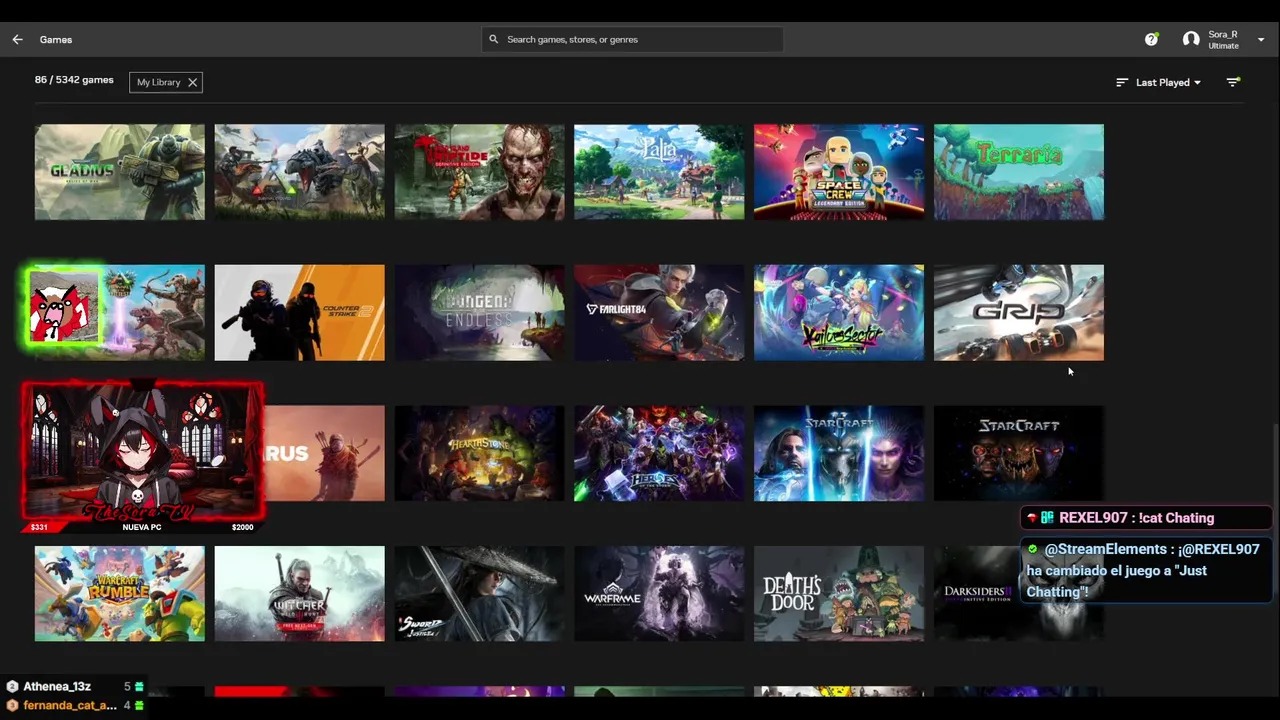Click the sort lines icon beside Last Played

tap(1122, 82)
